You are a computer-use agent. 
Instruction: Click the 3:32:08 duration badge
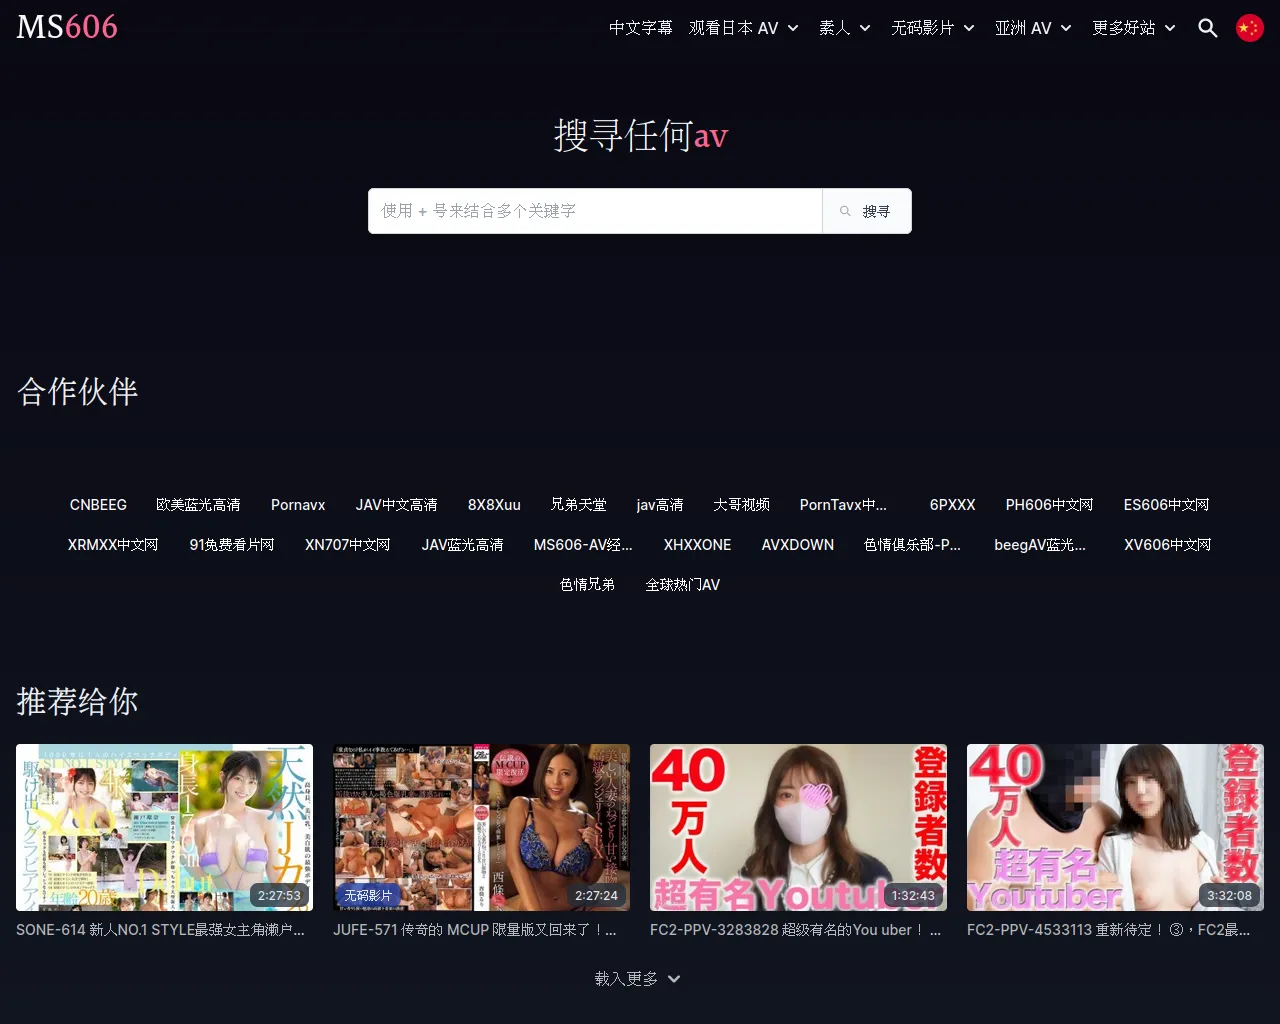click(x=1230, y=896)
